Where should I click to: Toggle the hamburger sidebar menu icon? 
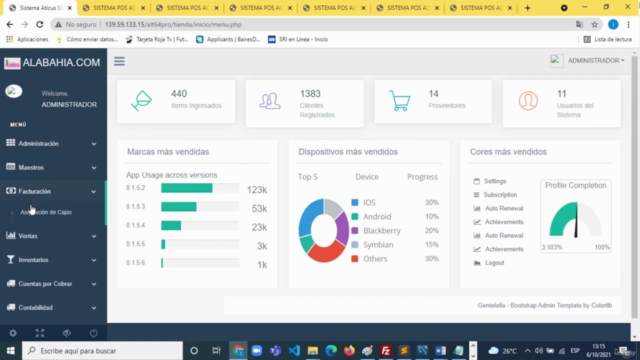point(119,61)
